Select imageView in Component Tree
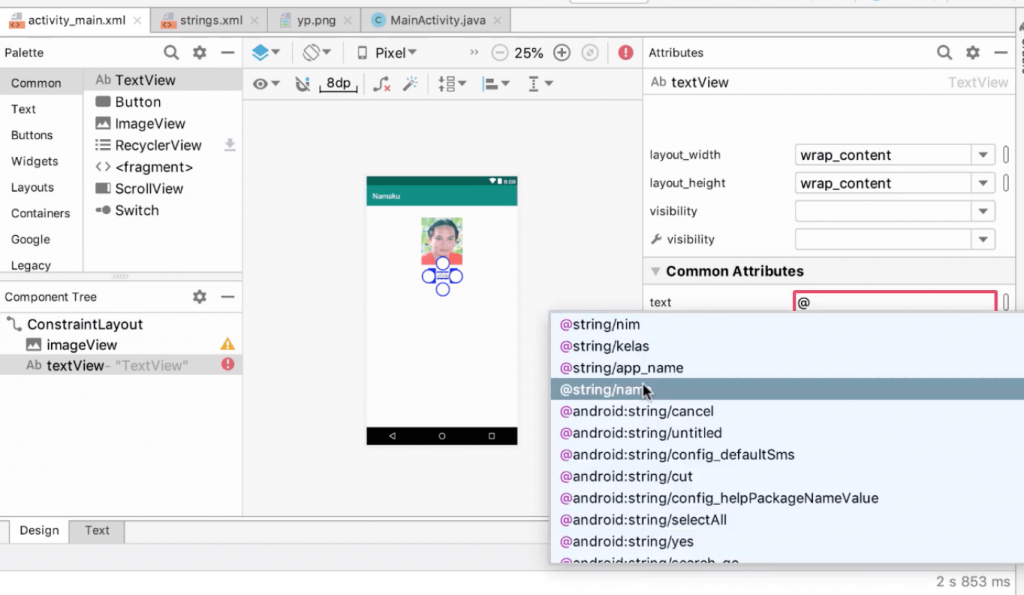Image resolution: width=1024 pixels, height=595 pixels. pyautogui.click(x=81, y=345)
